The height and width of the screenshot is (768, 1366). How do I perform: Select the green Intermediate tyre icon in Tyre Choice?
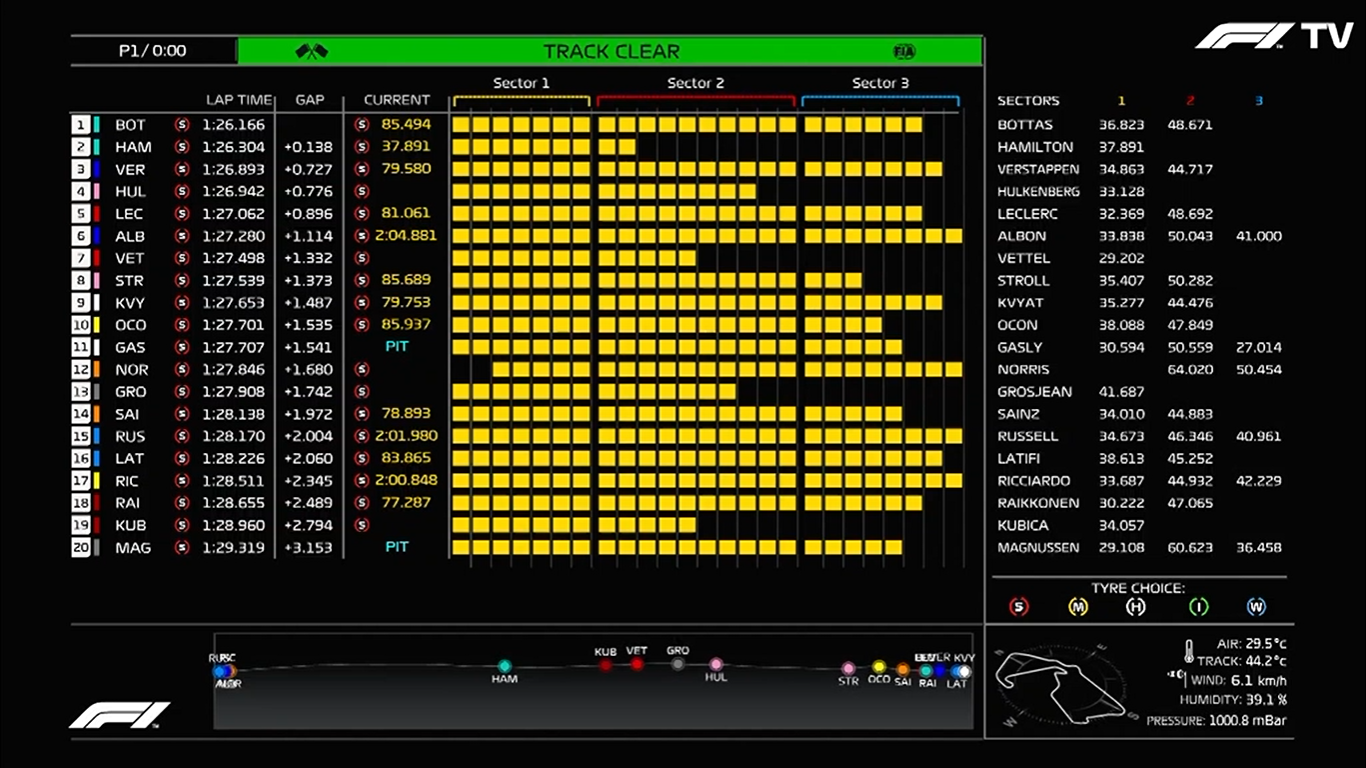pyautogui.click(x=1198, y=607)
